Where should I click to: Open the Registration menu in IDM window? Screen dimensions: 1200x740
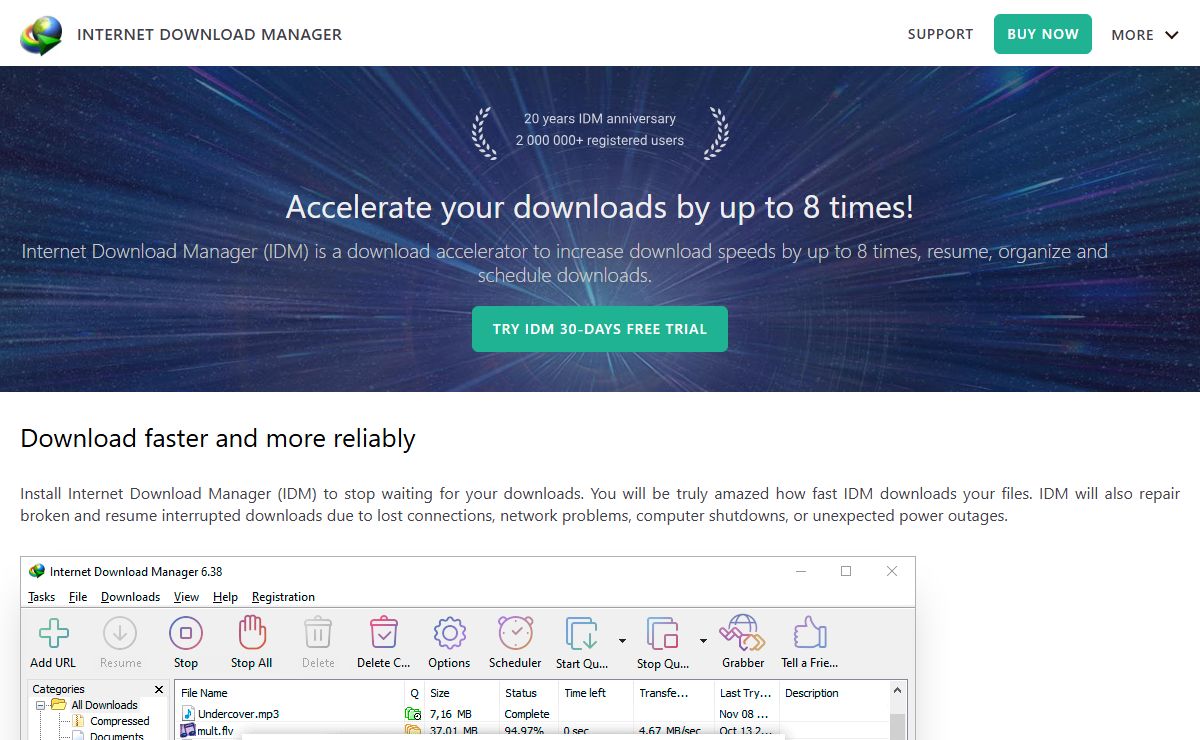[x=283, y=597]
